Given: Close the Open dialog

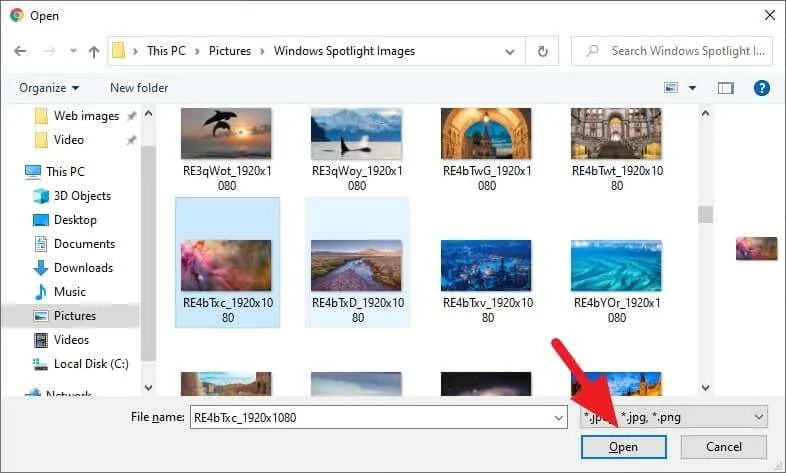Looking at the screenshot, I should coord(770,16).
